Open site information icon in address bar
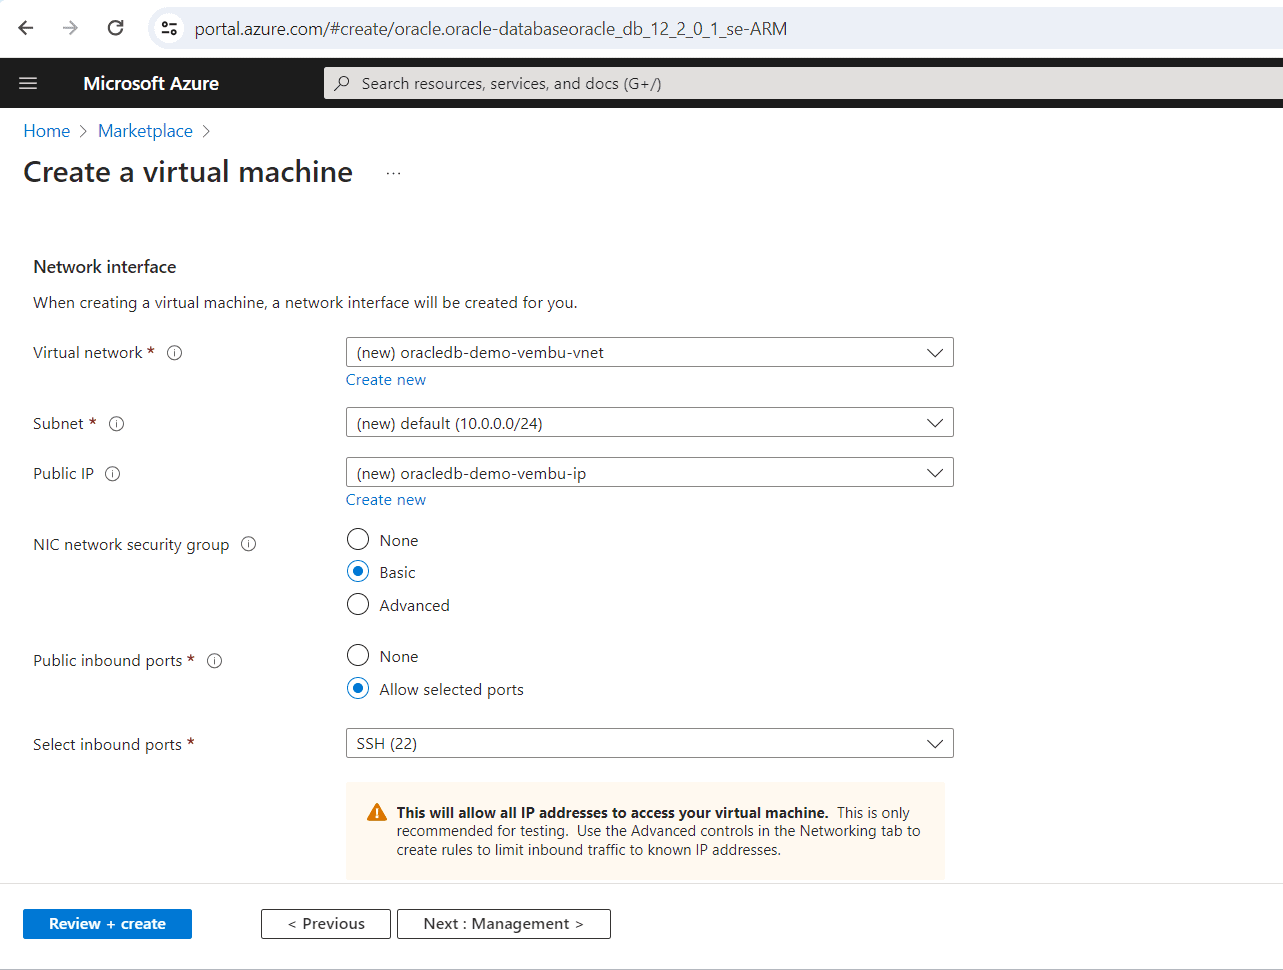This screenshot has height=970, width=1283. coord(169,29)
